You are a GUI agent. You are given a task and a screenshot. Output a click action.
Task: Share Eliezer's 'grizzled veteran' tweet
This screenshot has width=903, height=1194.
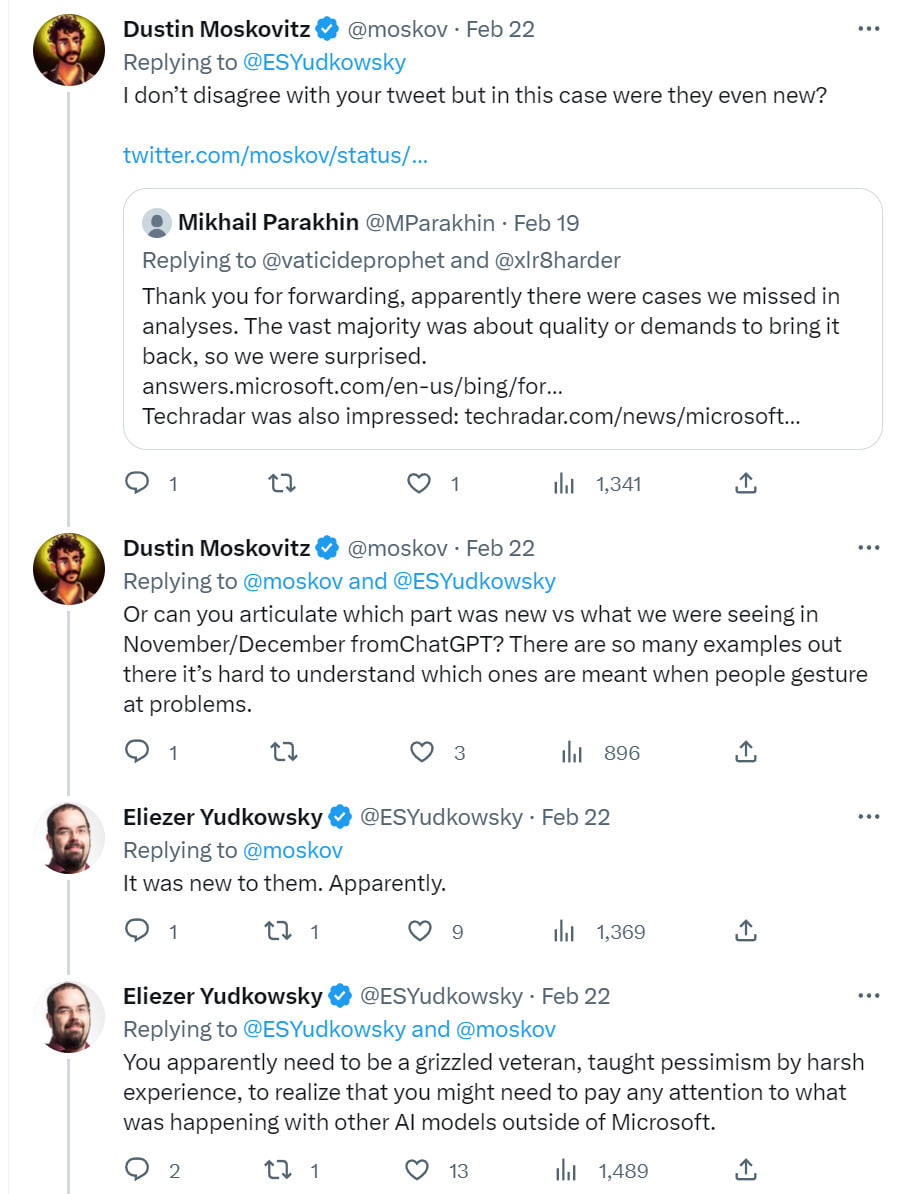(x=745, y=1171)
